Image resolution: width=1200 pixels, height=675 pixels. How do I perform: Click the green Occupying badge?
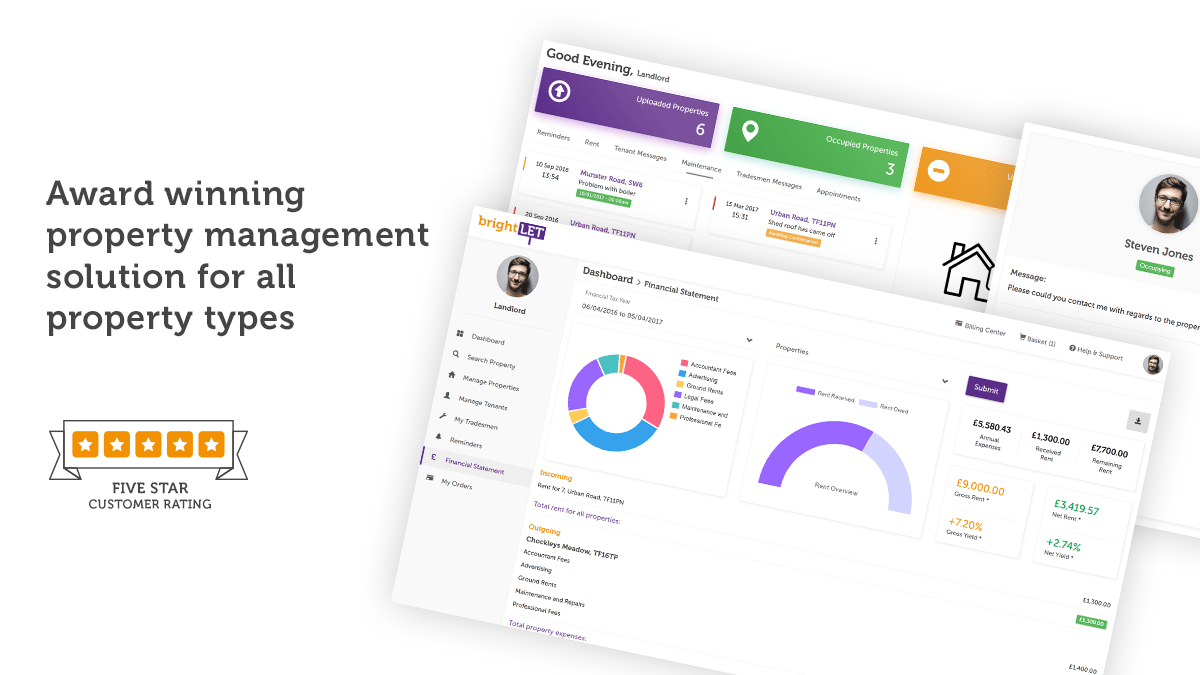[x=1154, y=267]
